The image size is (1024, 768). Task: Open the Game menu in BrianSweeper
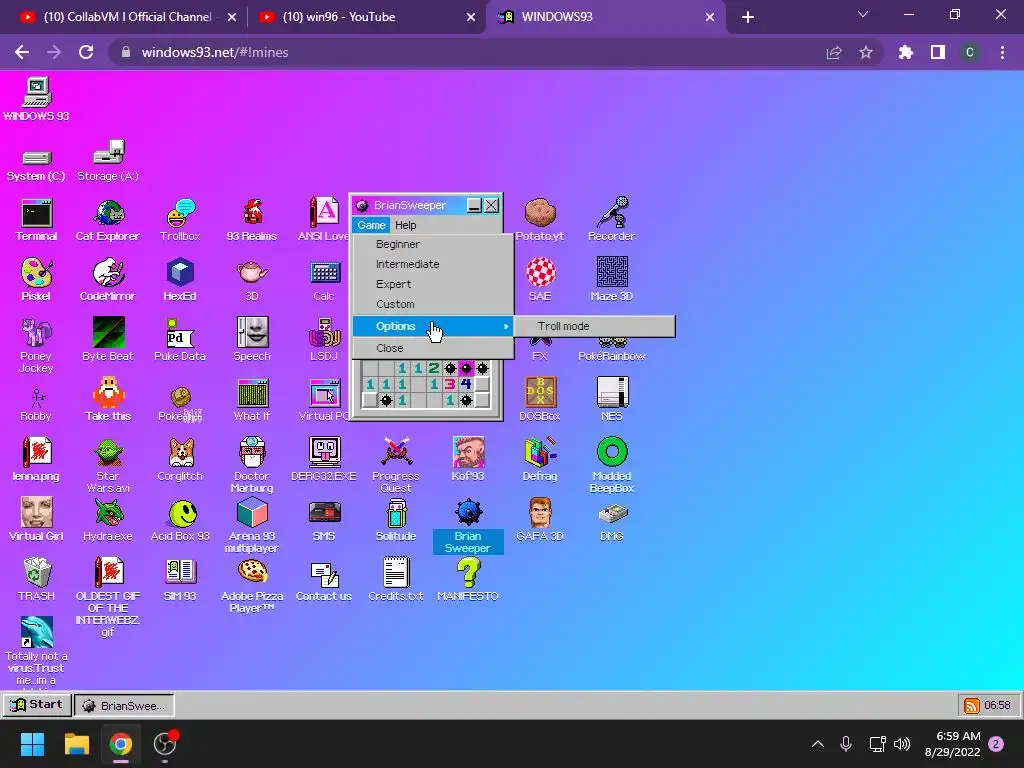371,225
